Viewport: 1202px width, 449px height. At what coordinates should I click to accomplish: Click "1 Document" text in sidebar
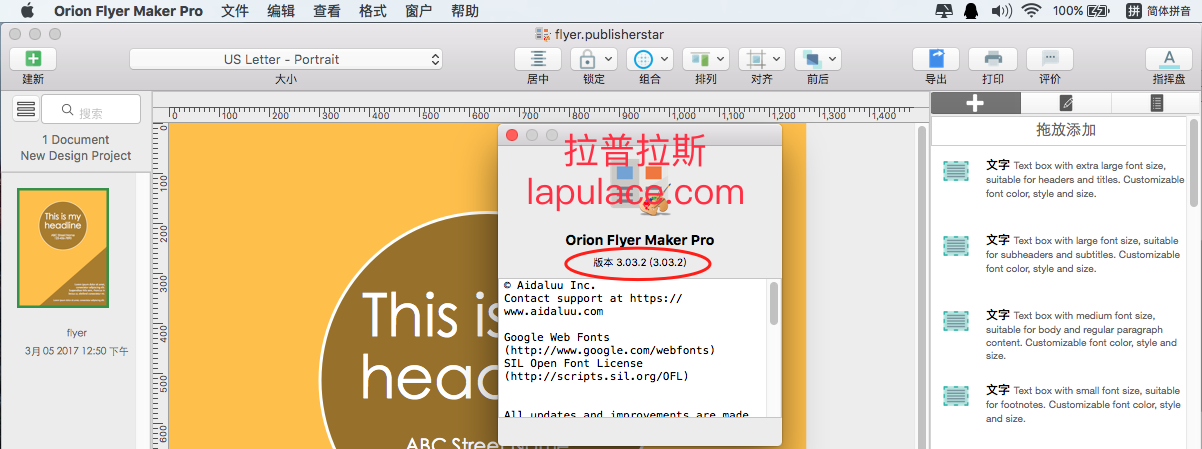pos(75,140)
